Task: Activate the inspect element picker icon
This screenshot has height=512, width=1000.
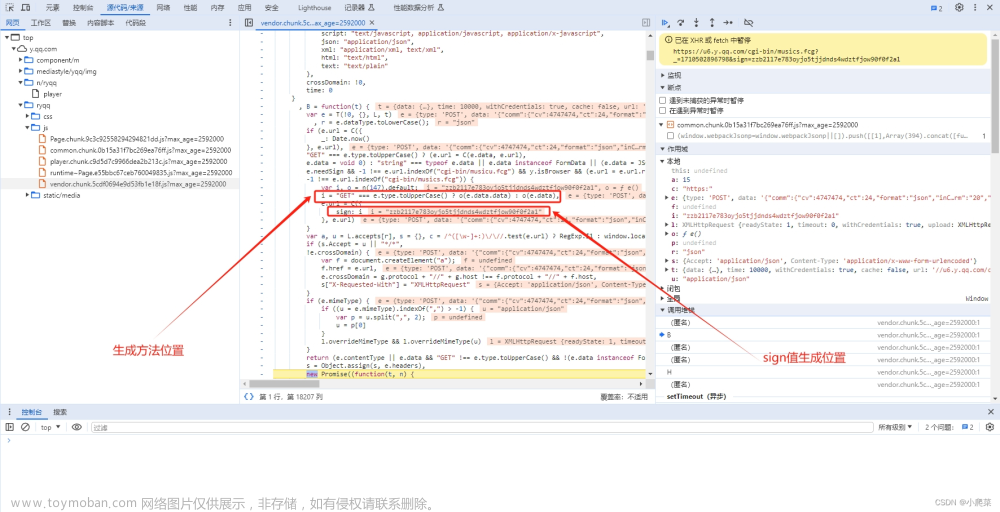Action: [10, 8]
